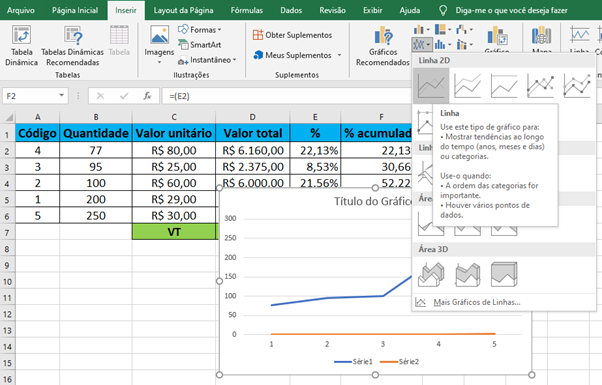Image resolution: width=602 pixels, height=385 pixels.
Task: Choose stacked line with markers chart
Action: 577,85
